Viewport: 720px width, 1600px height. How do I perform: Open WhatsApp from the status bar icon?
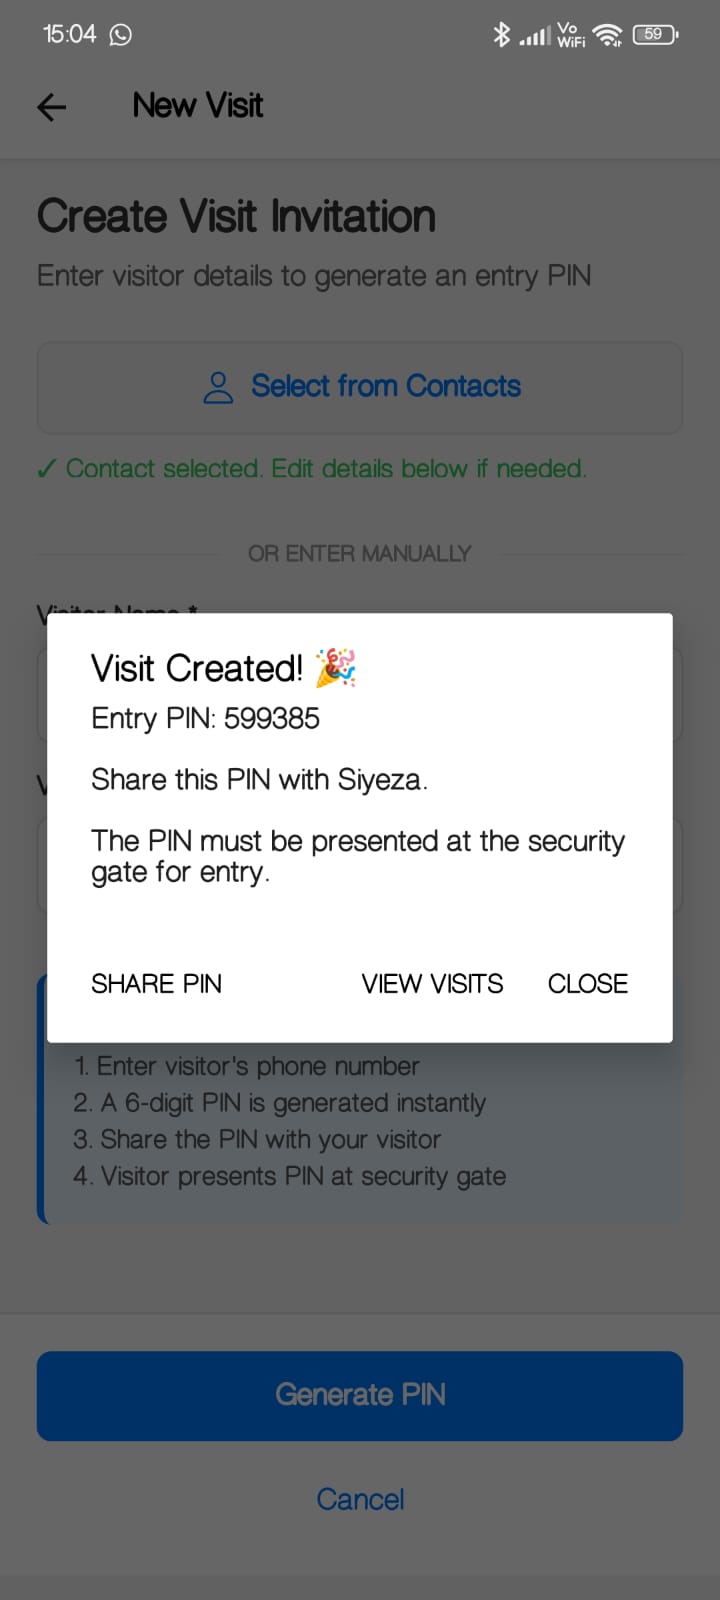[120, 33]
